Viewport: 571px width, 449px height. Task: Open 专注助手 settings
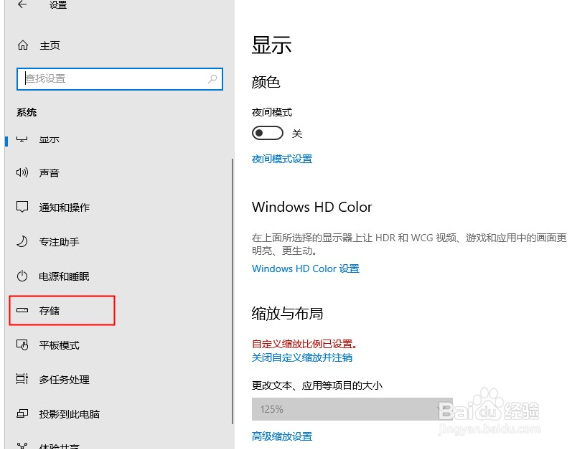(x=59, y=241)
